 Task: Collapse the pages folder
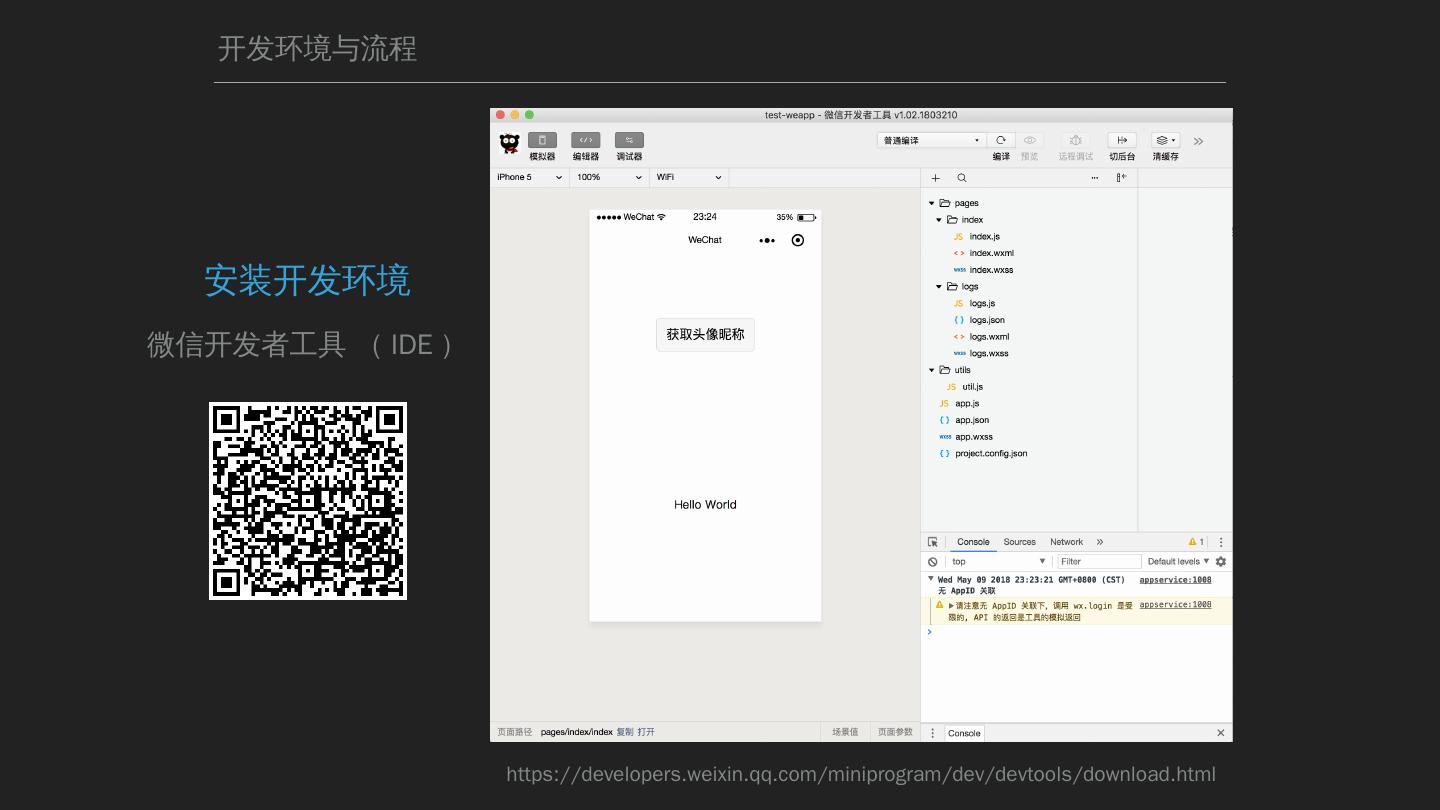pos(932,203)
